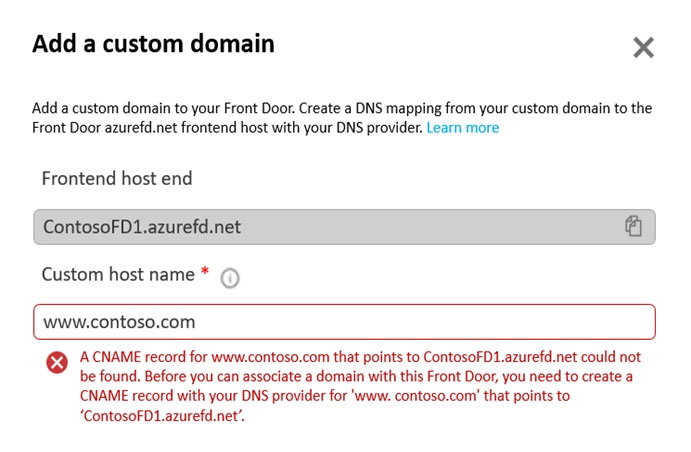
Task: Click the description line starting 'Add a custom domain to'
Action: [x=342, y=108]
